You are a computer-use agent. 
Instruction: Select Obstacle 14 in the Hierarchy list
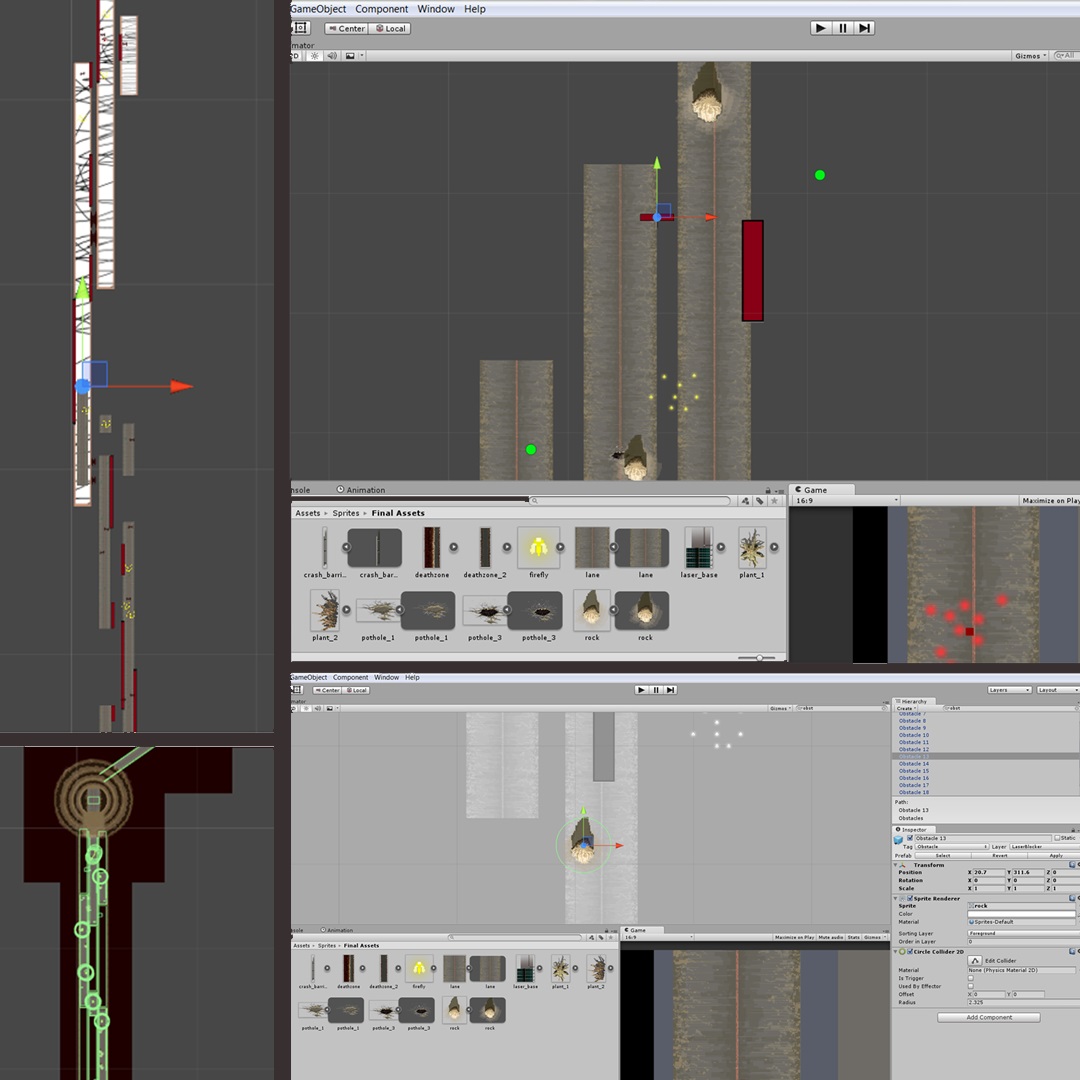click(913, 764)
